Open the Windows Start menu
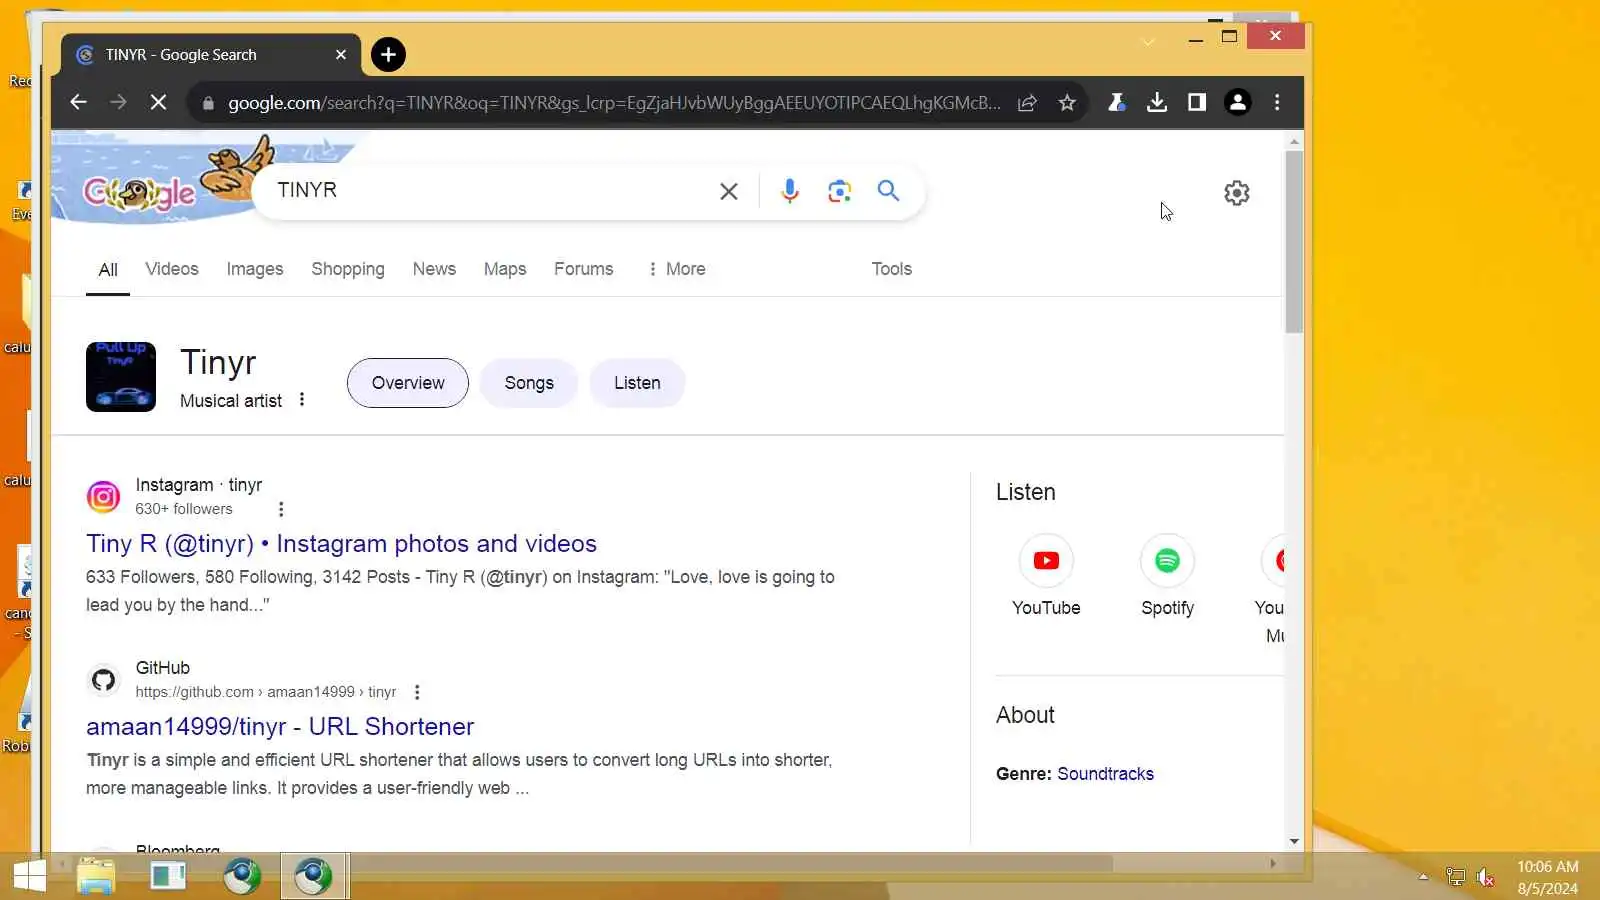Image resolution: width=1600 pixels, height=900 pixels. click(30, 877)
